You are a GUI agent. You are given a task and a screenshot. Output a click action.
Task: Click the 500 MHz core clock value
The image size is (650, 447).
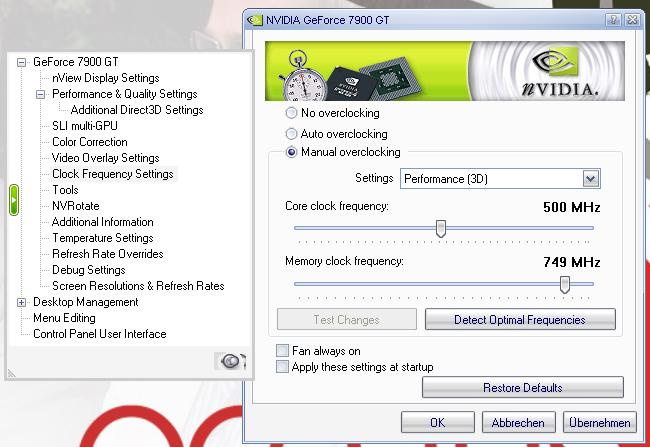(x=572, y=207)
